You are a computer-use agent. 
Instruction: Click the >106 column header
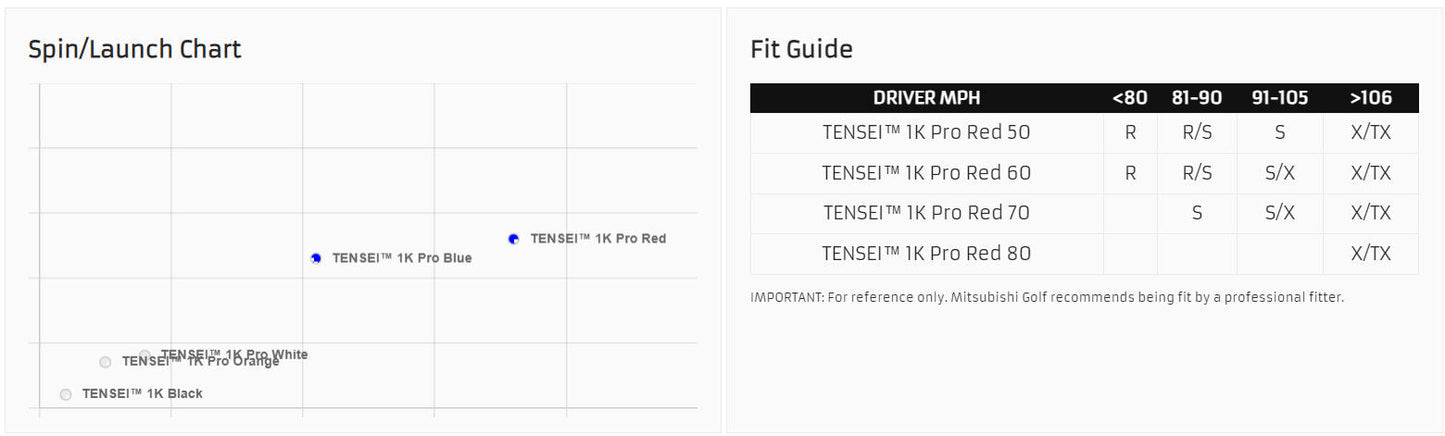pyautogui.click(x=1370, y=98)
